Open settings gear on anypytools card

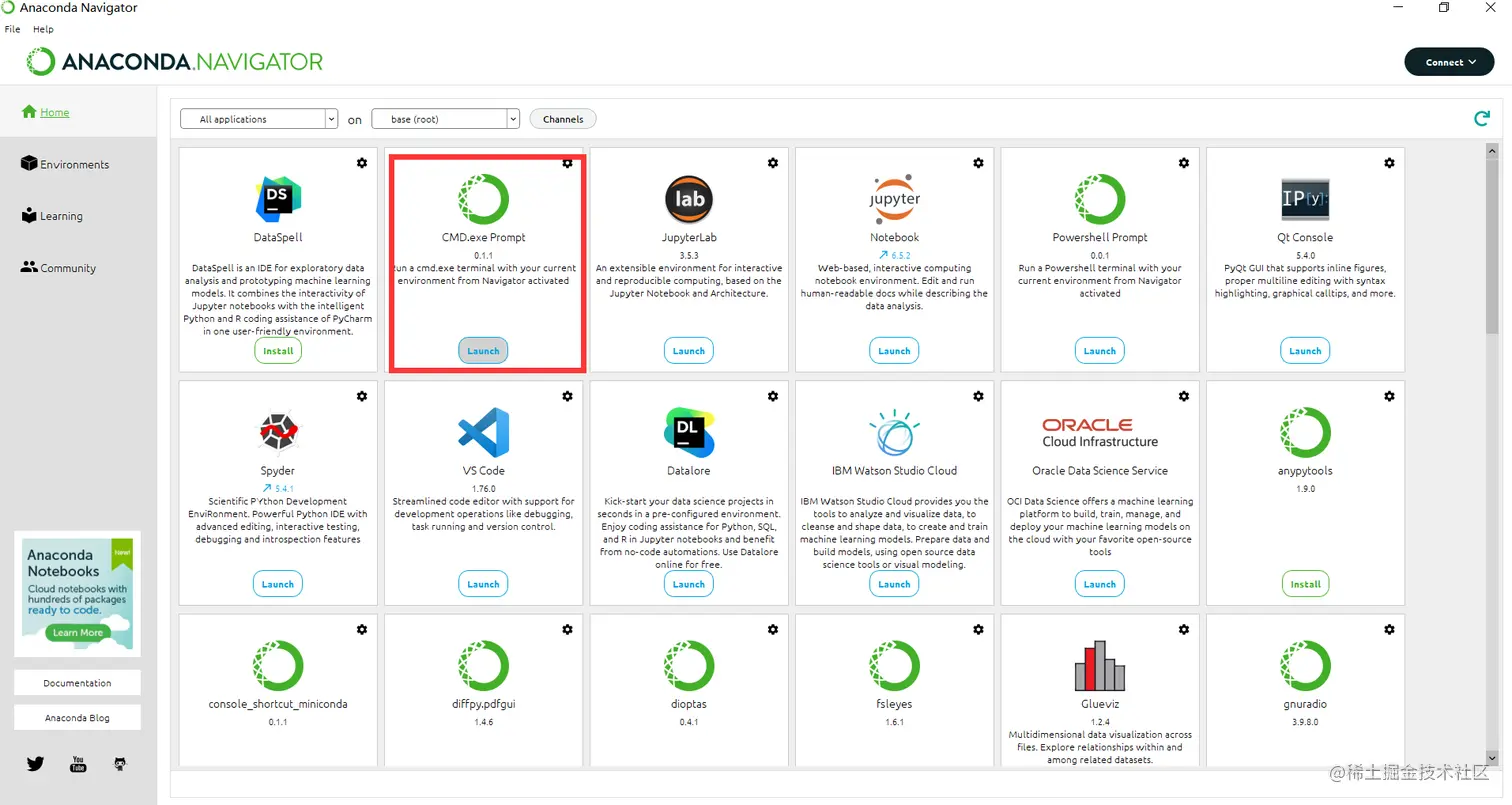click(x=1389, y=396)
